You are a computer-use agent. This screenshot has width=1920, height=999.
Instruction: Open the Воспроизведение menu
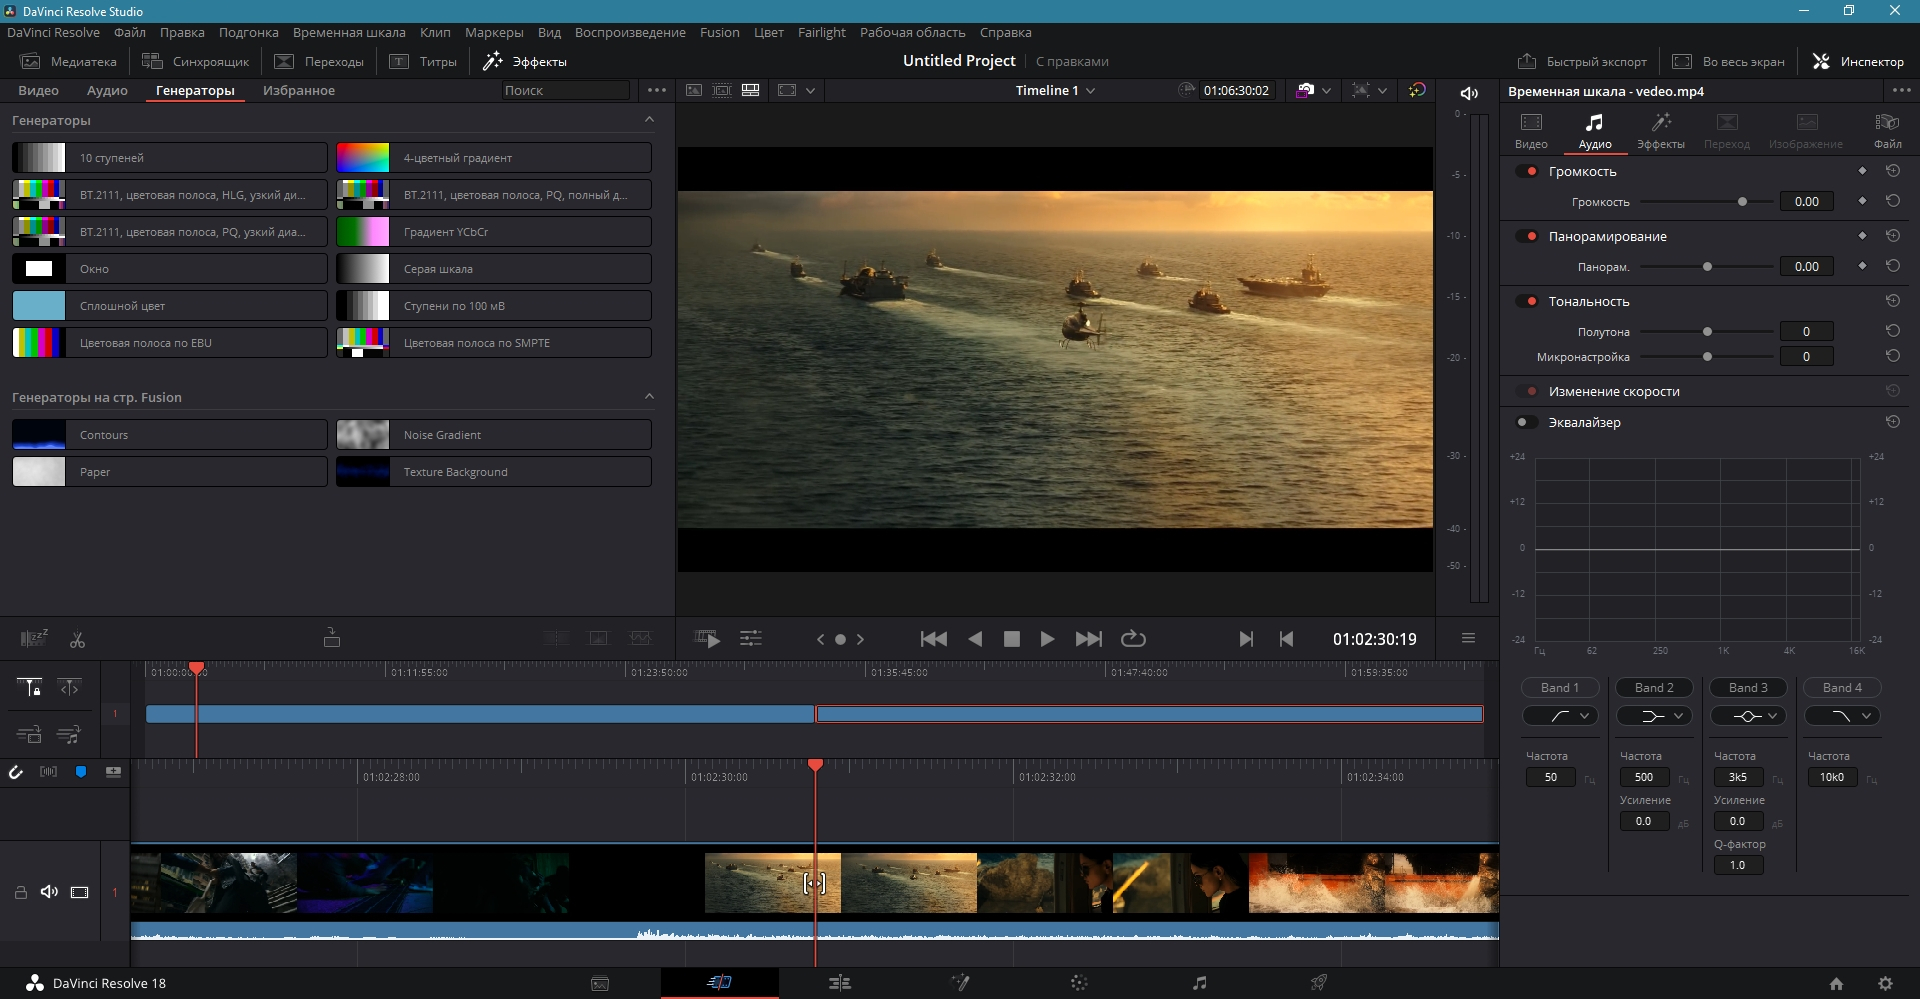click(x=630, y=32)
